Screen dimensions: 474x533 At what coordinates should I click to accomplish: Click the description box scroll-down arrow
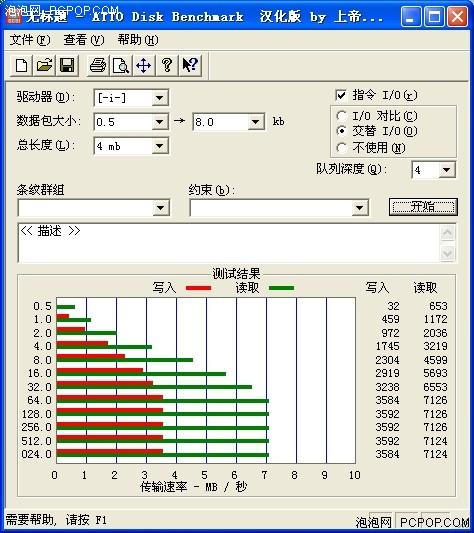[x=447, y=253]
